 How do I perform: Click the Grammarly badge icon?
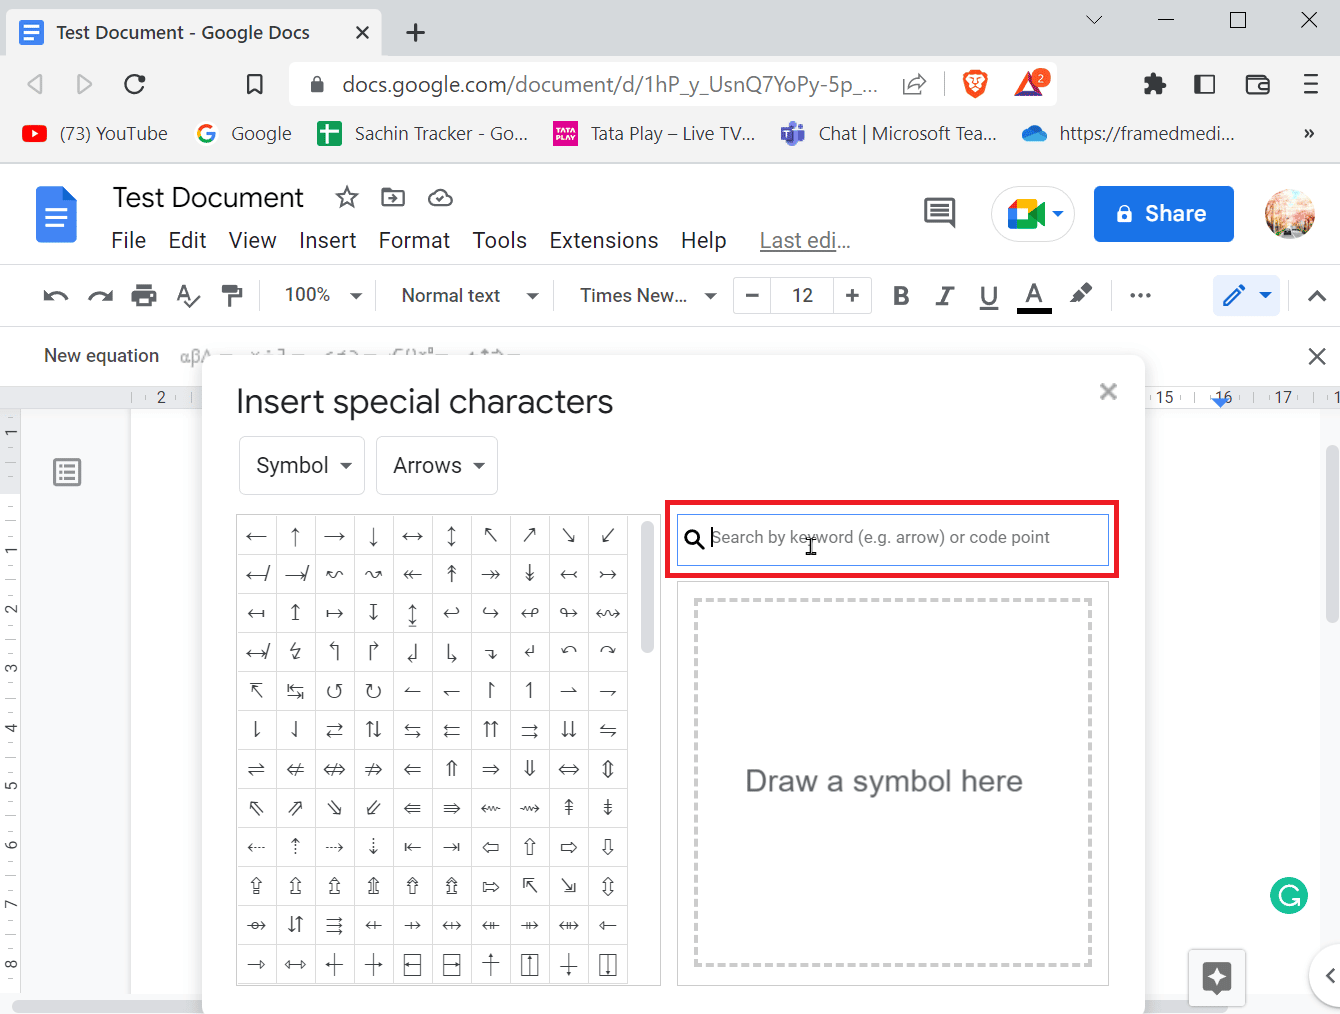click(1289, 895)
